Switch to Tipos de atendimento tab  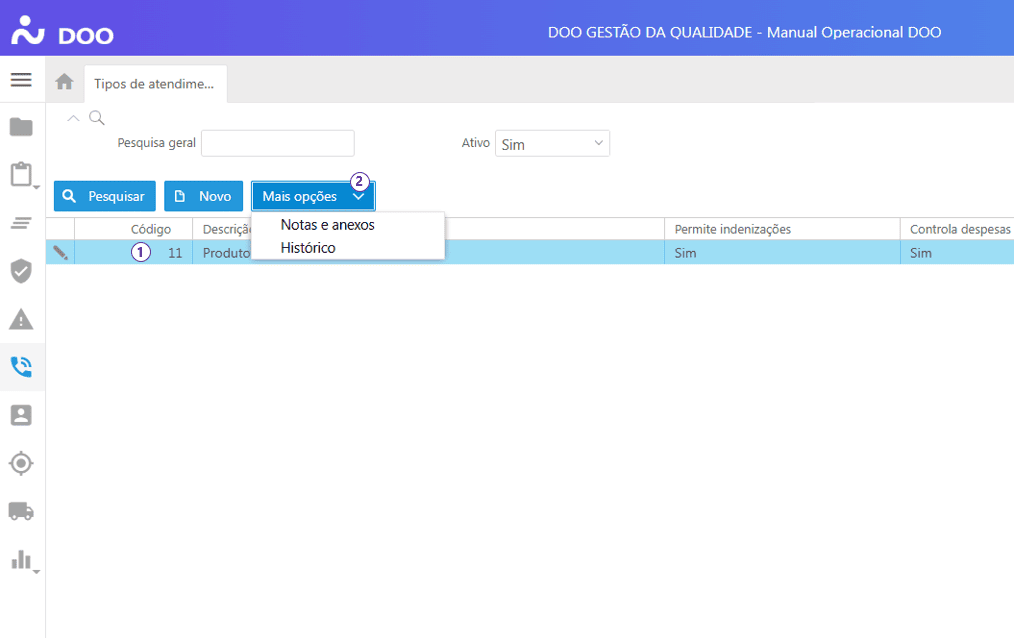(x=155, y=84)
